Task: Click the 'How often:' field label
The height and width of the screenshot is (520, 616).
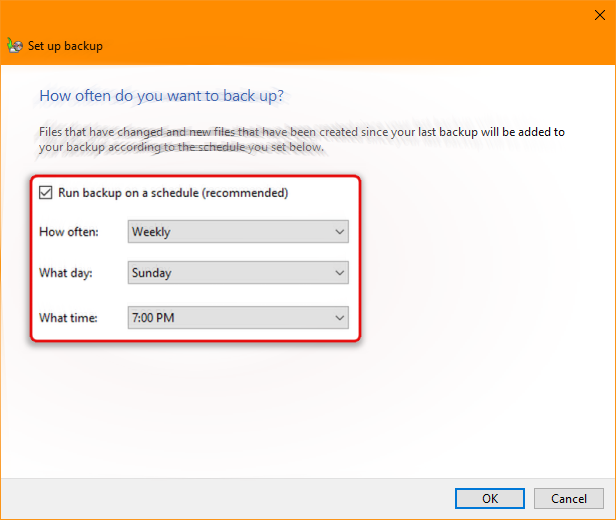Action: (67, 232)
